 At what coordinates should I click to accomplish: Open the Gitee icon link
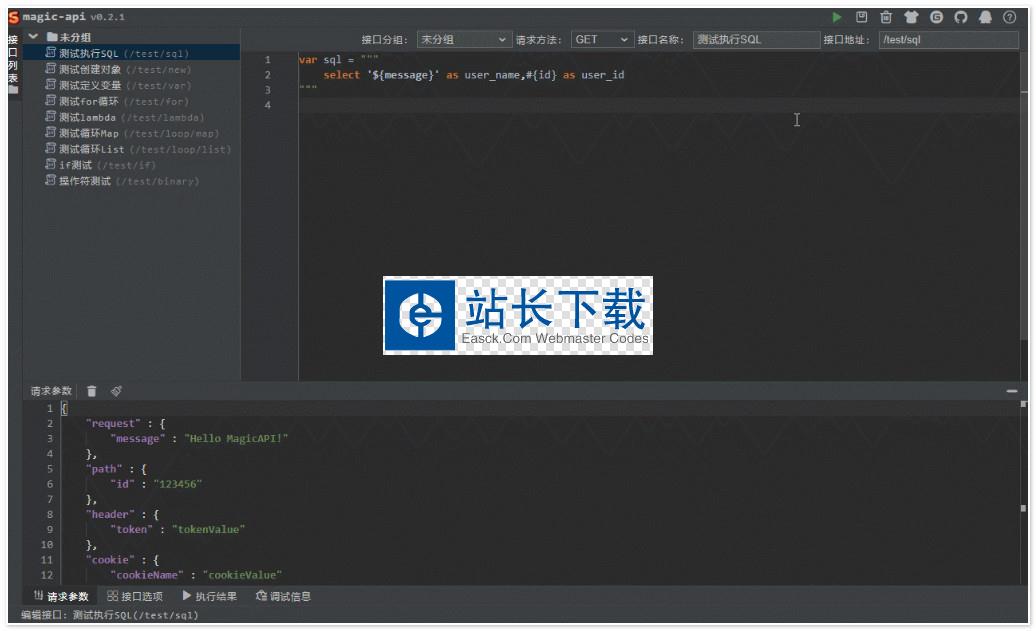pyautogui.click(x=936, y=17)
